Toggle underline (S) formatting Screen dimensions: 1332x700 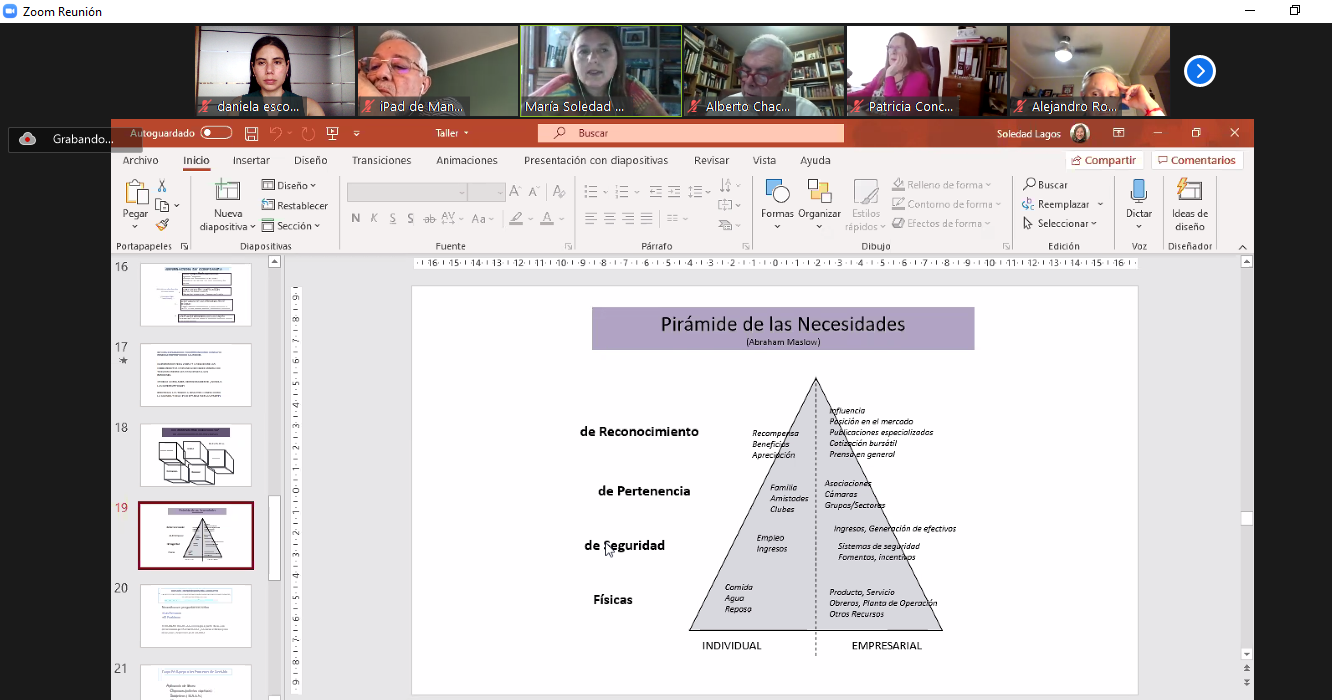(393, 219)
